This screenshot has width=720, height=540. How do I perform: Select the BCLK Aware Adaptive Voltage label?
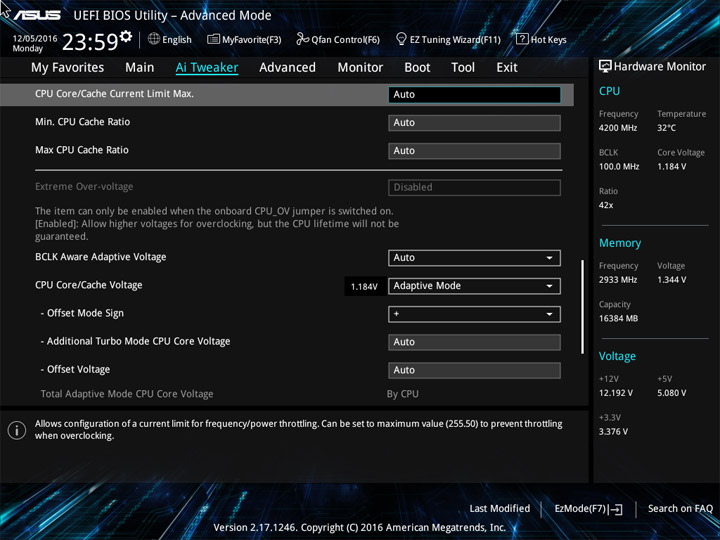(101, 257)
